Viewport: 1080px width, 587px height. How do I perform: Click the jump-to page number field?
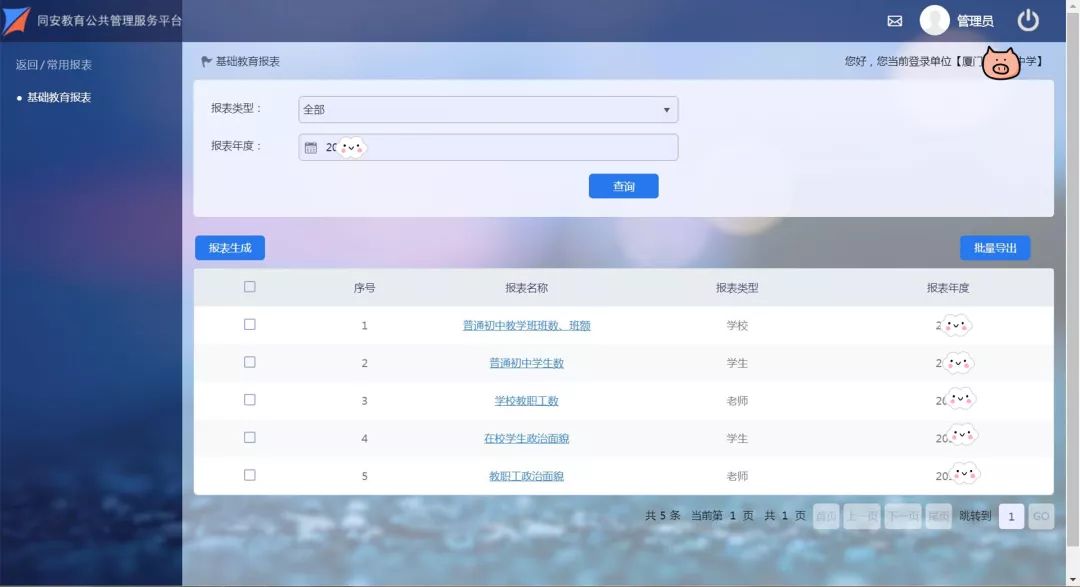1010,516
